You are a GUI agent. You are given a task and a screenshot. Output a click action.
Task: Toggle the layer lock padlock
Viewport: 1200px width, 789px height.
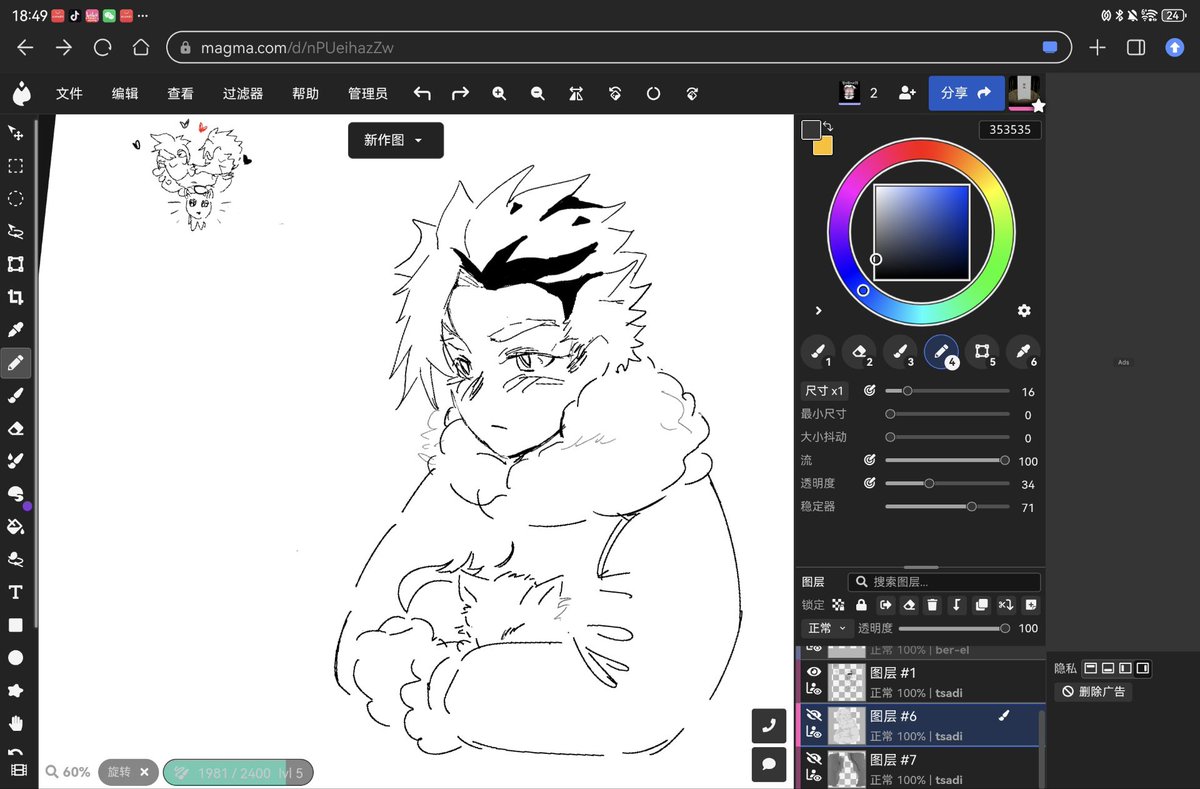click(861, 605)
